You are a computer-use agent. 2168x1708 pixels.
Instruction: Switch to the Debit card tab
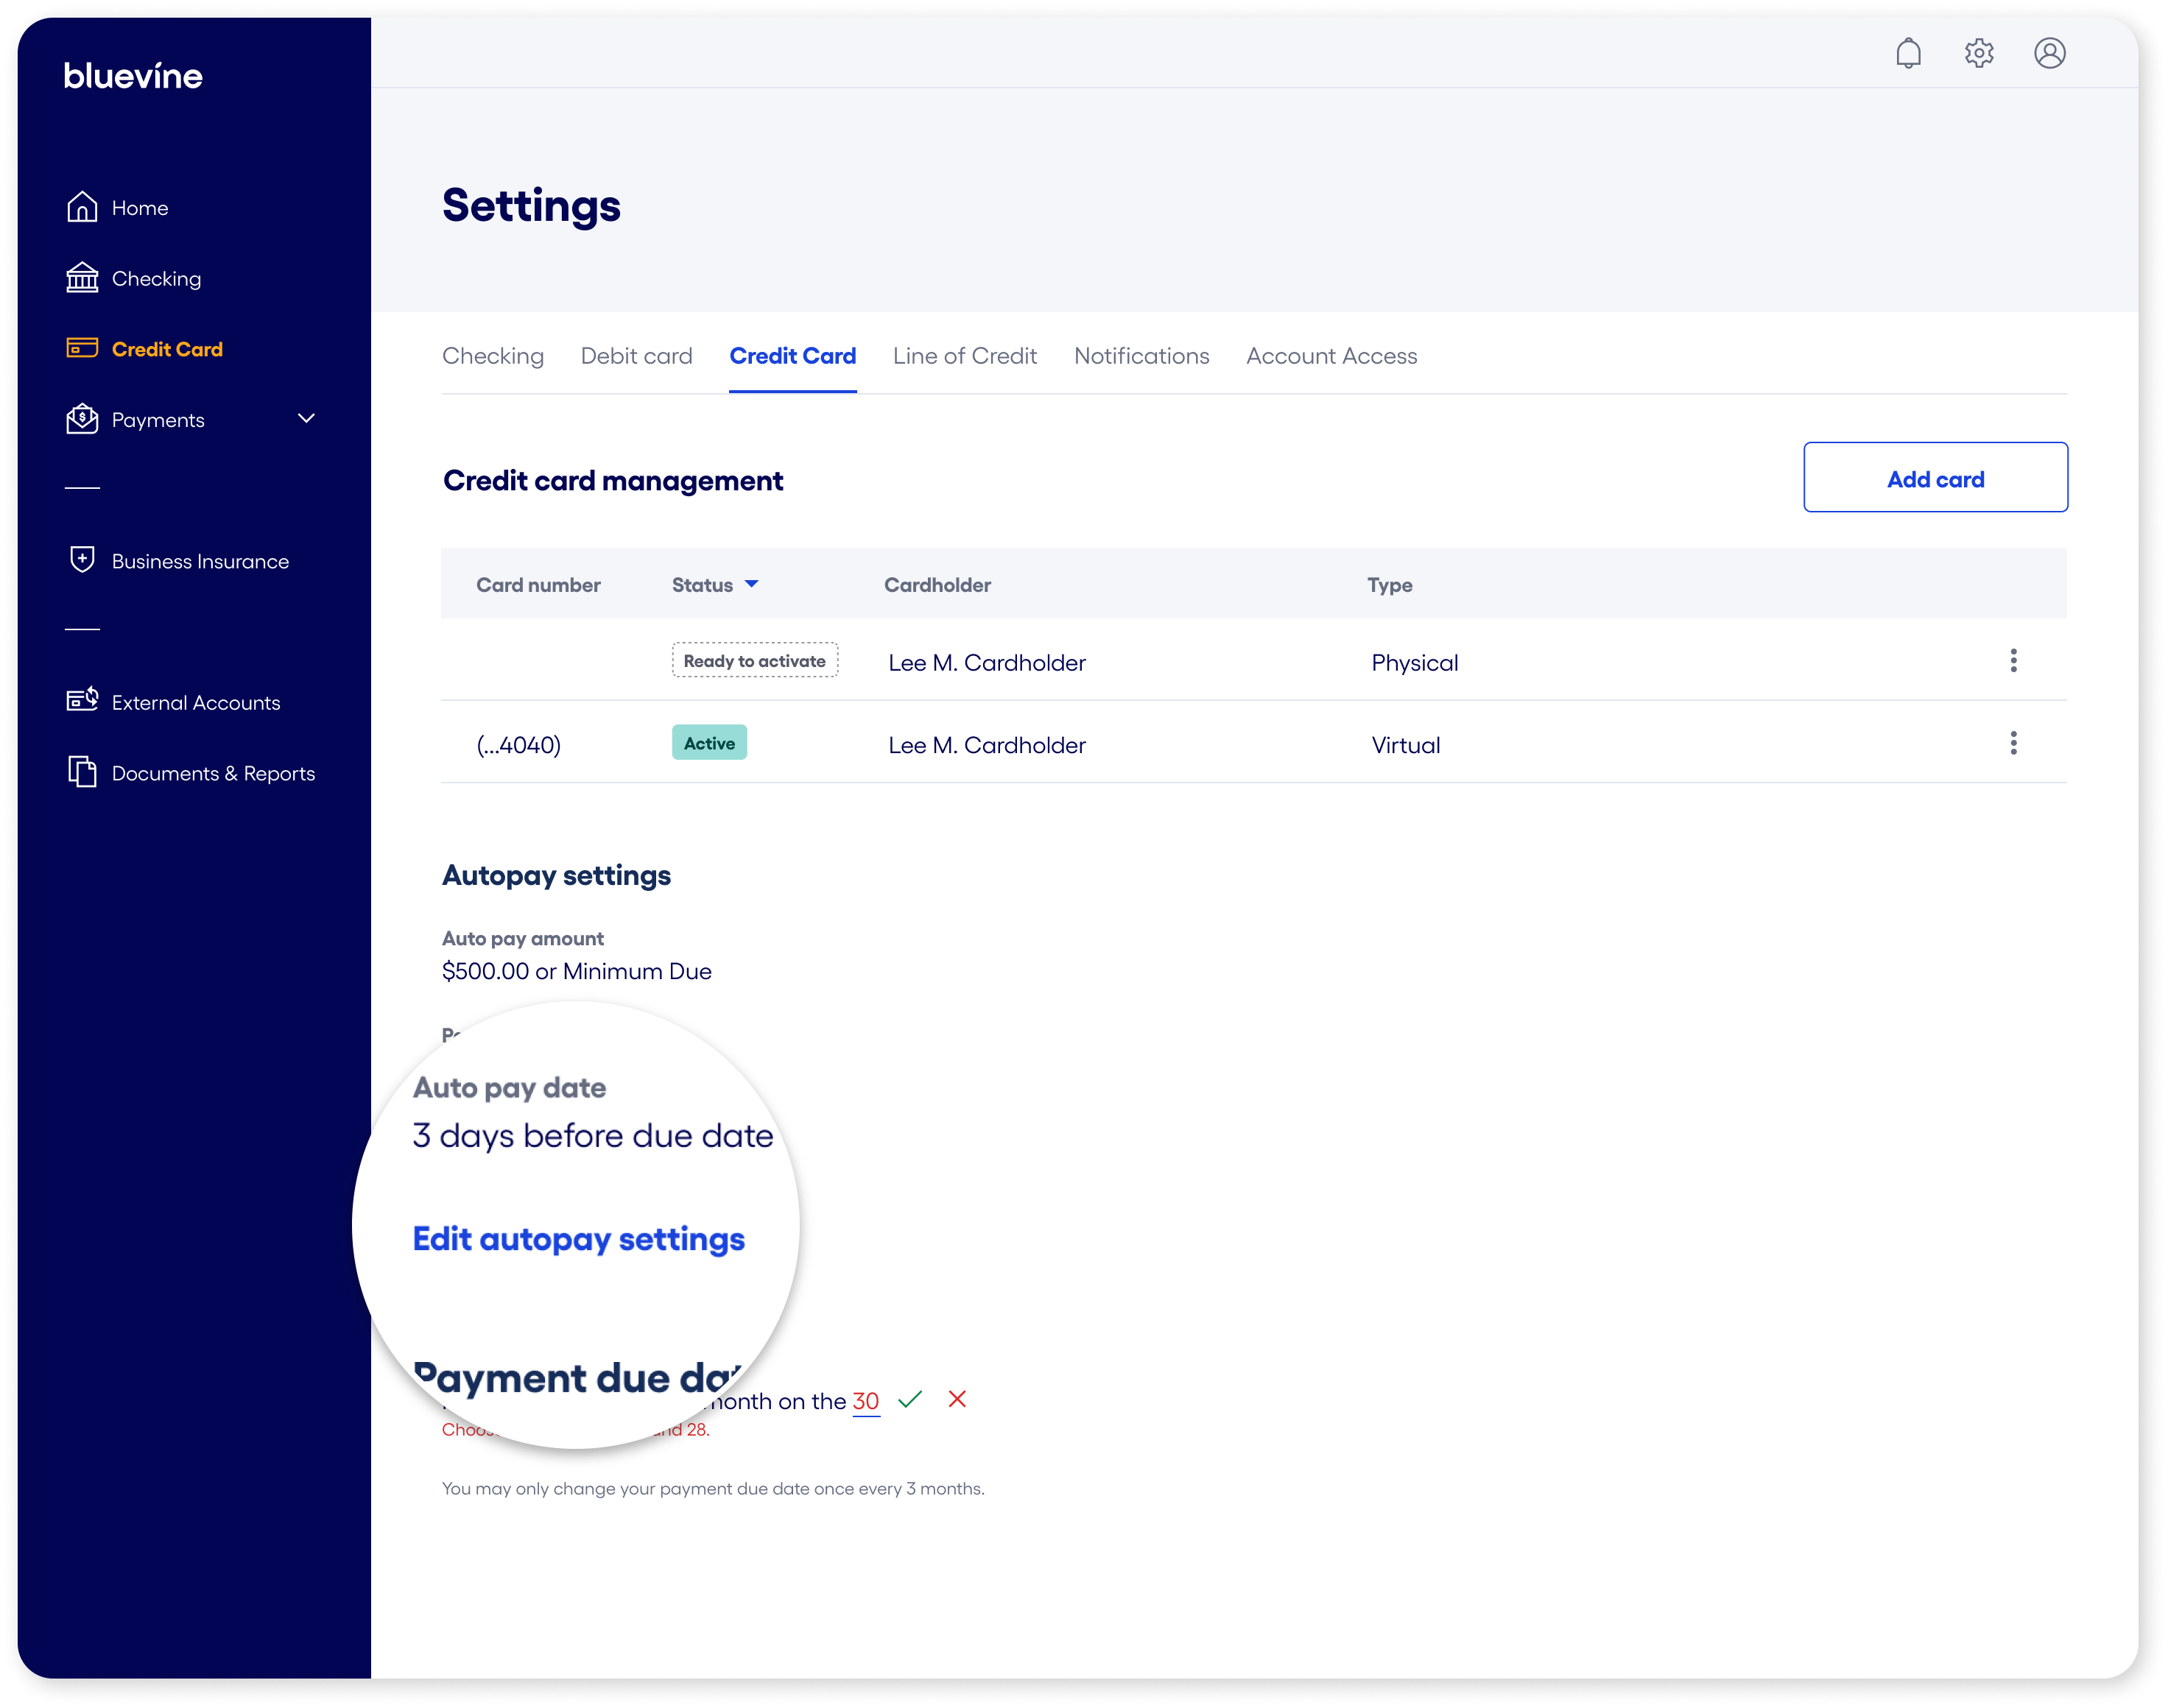coord(636,356)
